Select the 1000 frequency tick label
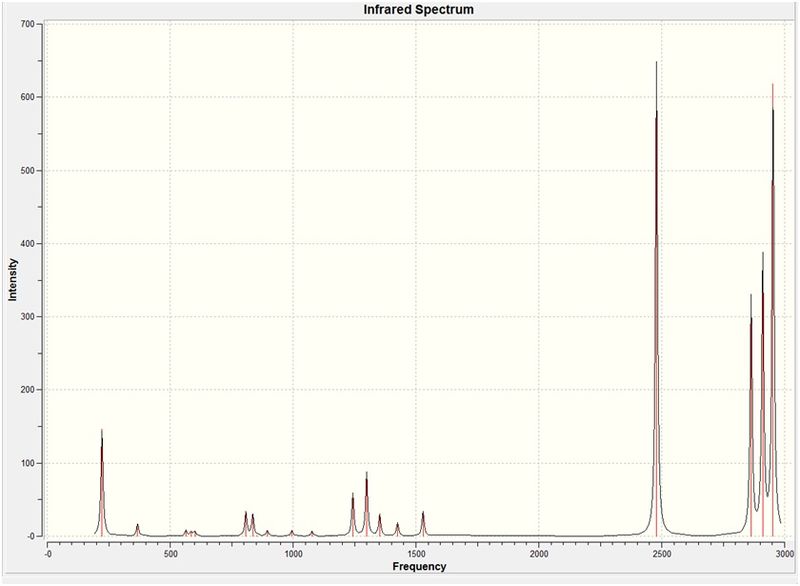 coord(293,554)
